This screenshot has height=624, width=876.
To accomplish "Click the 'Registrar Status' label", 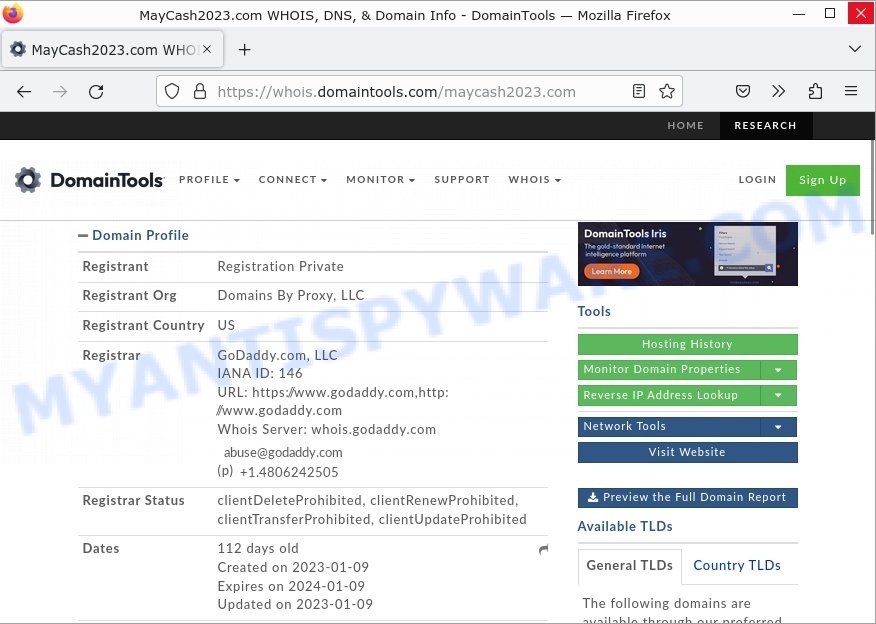I will point(133,501).
